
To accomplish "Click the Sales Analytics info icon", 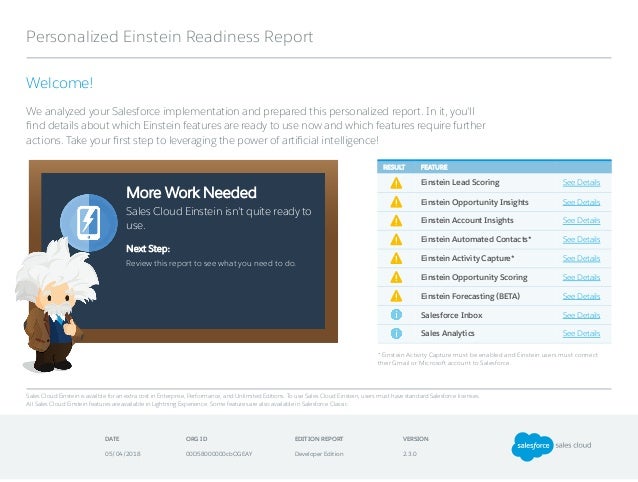I will [x=396, y=334].
